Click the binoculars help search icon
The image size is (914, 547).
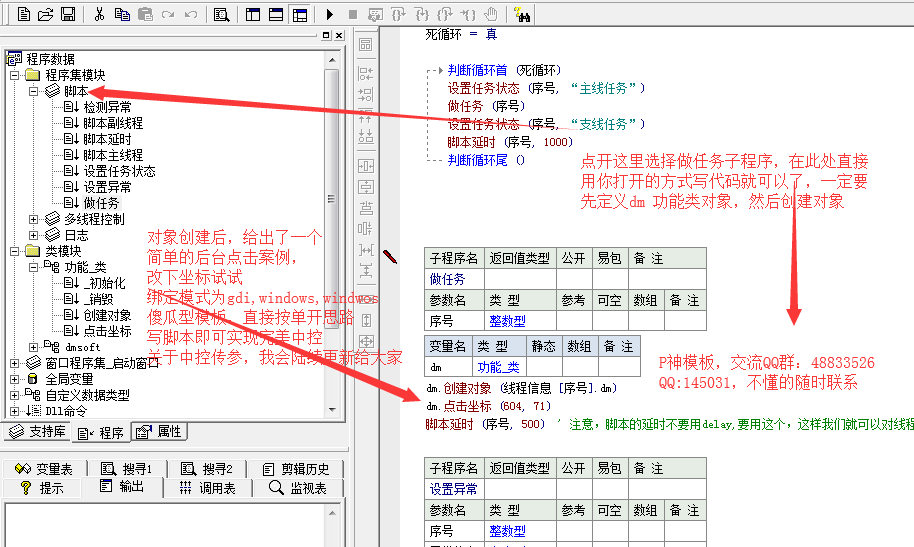[x=522, y=14]
